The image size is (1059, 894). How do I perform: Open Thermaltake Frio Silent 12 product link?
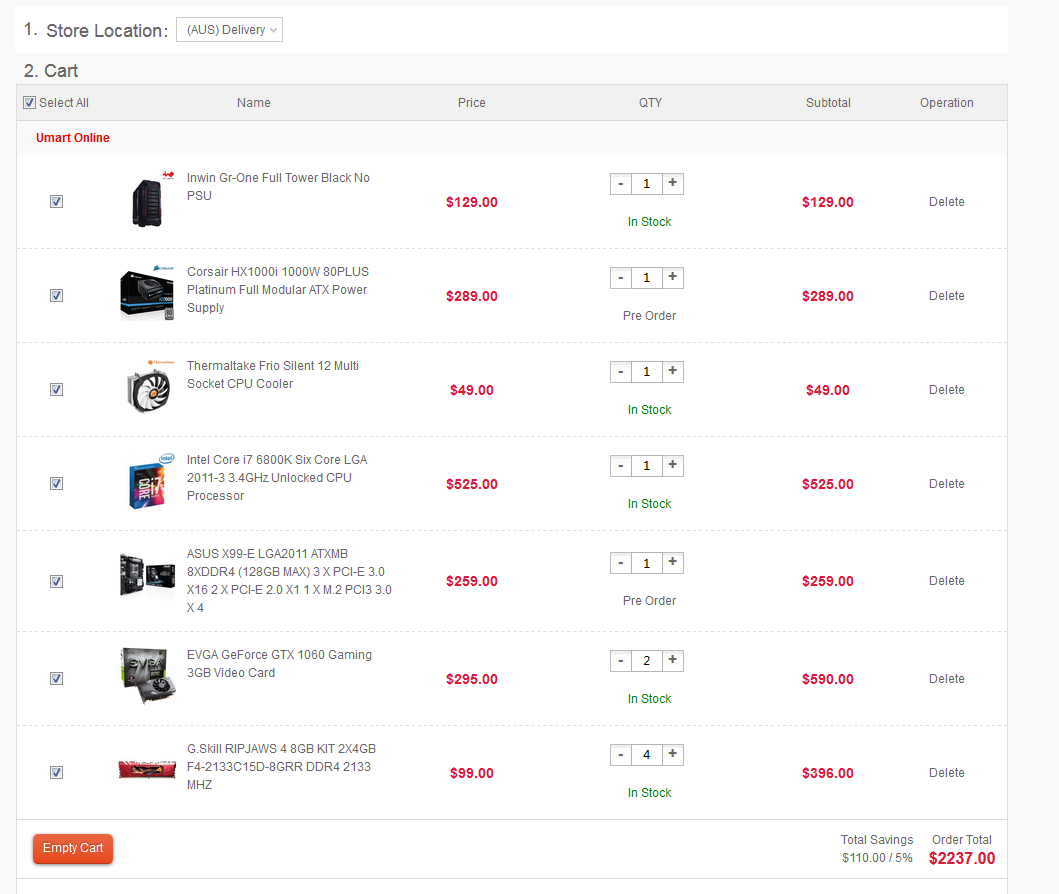point(273,375)
